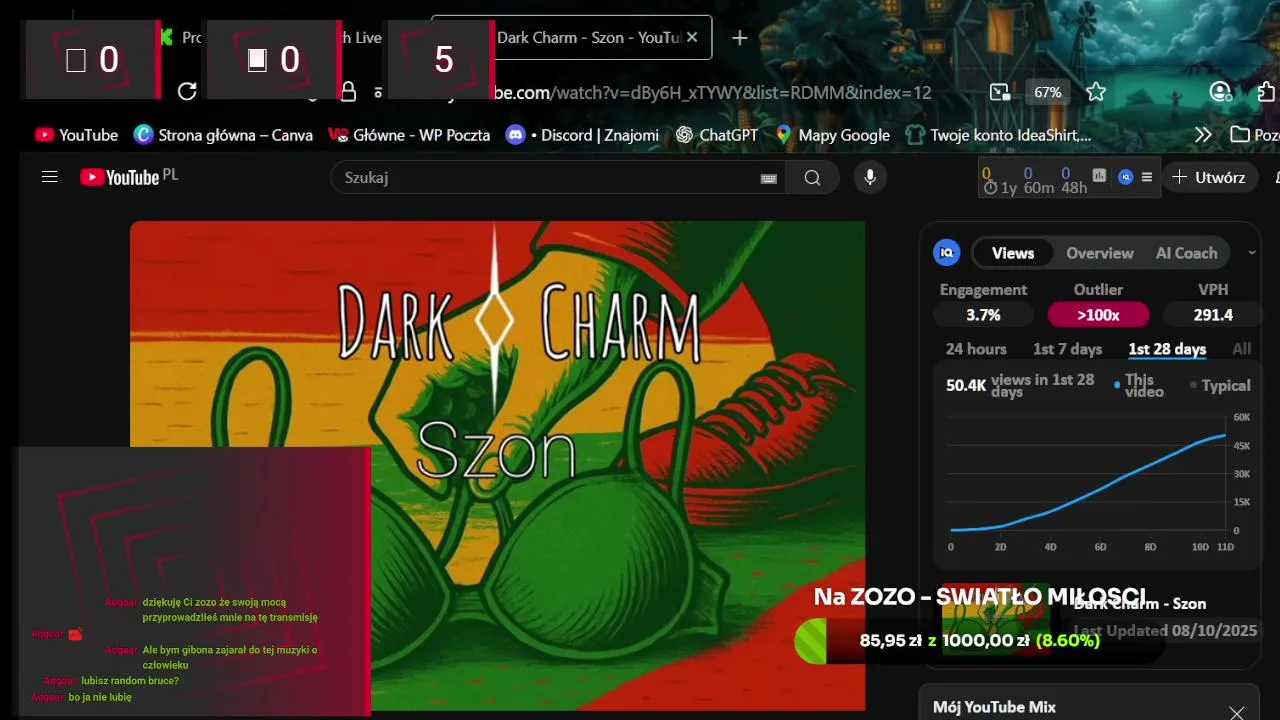The image size is (1280, 720).
Task: Close the Mój YouTube Mix panel
Action: tap(1236, 713)
